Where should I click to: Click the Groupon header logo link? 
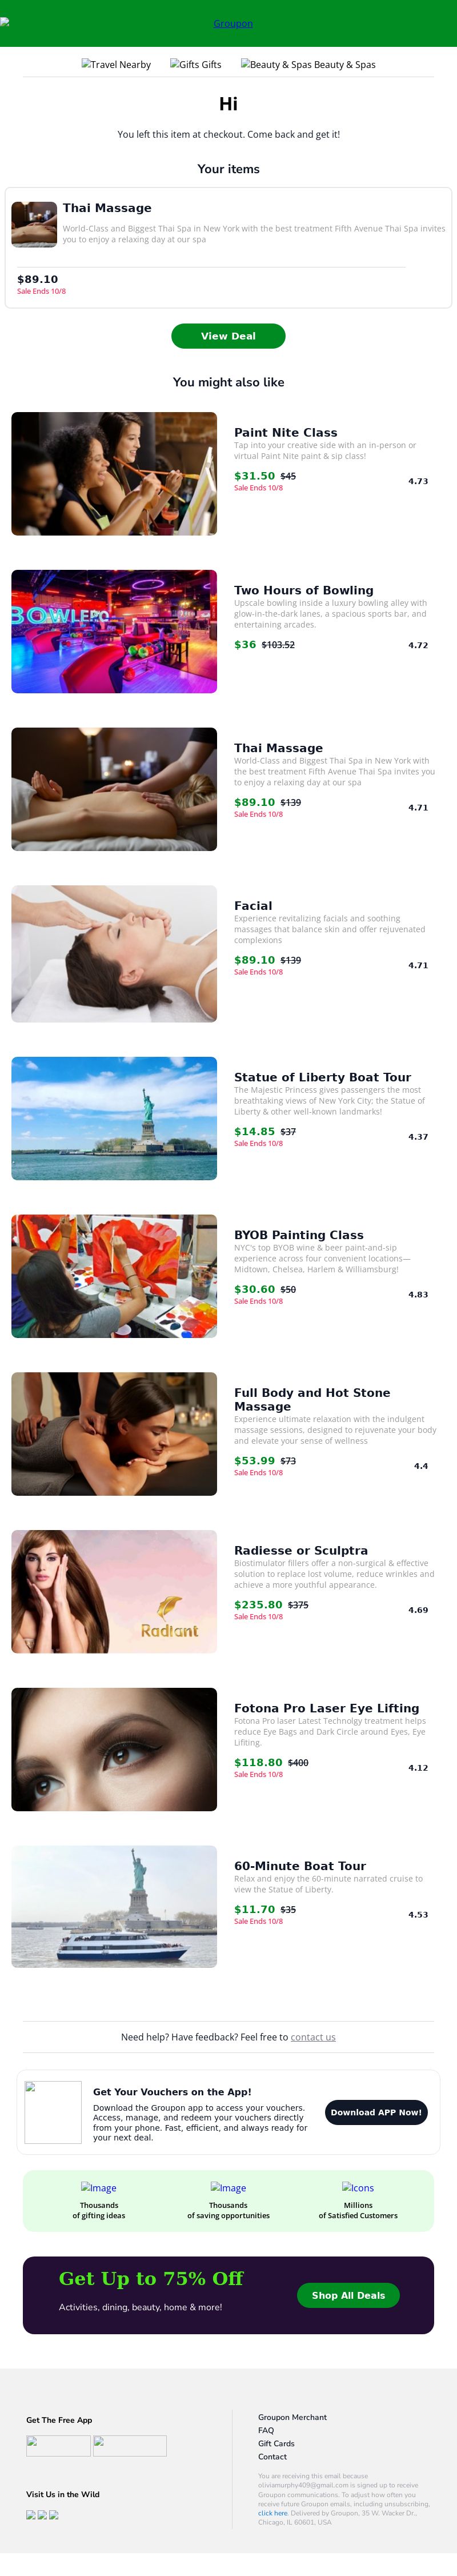(x=232, y=23)
